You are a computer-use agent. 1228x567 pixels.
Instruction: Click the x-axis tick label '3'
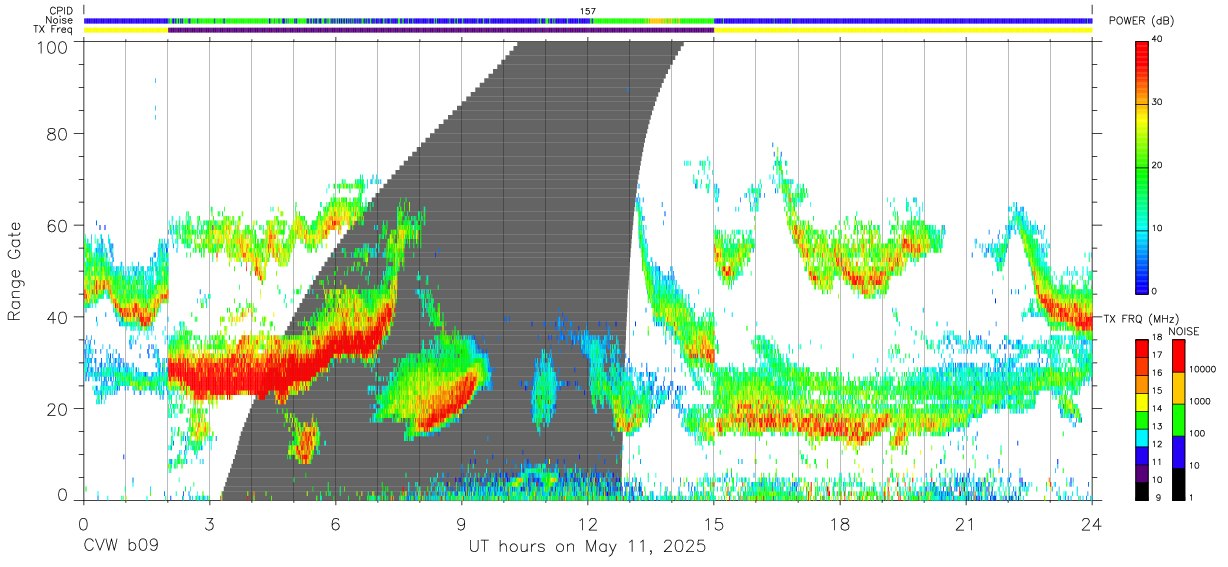point(210,524)
